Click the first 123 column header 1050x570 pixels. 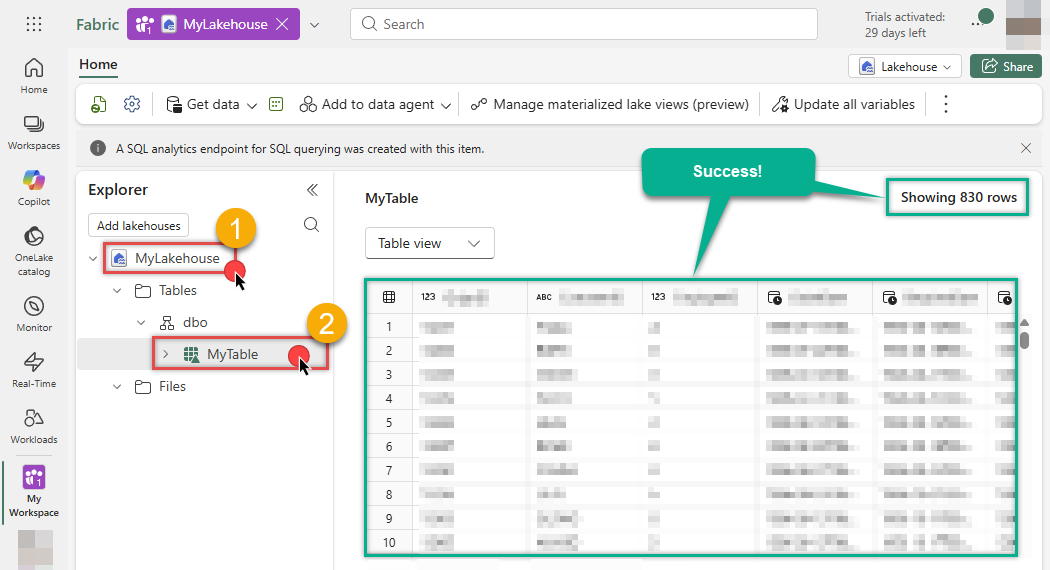(470, 297)
